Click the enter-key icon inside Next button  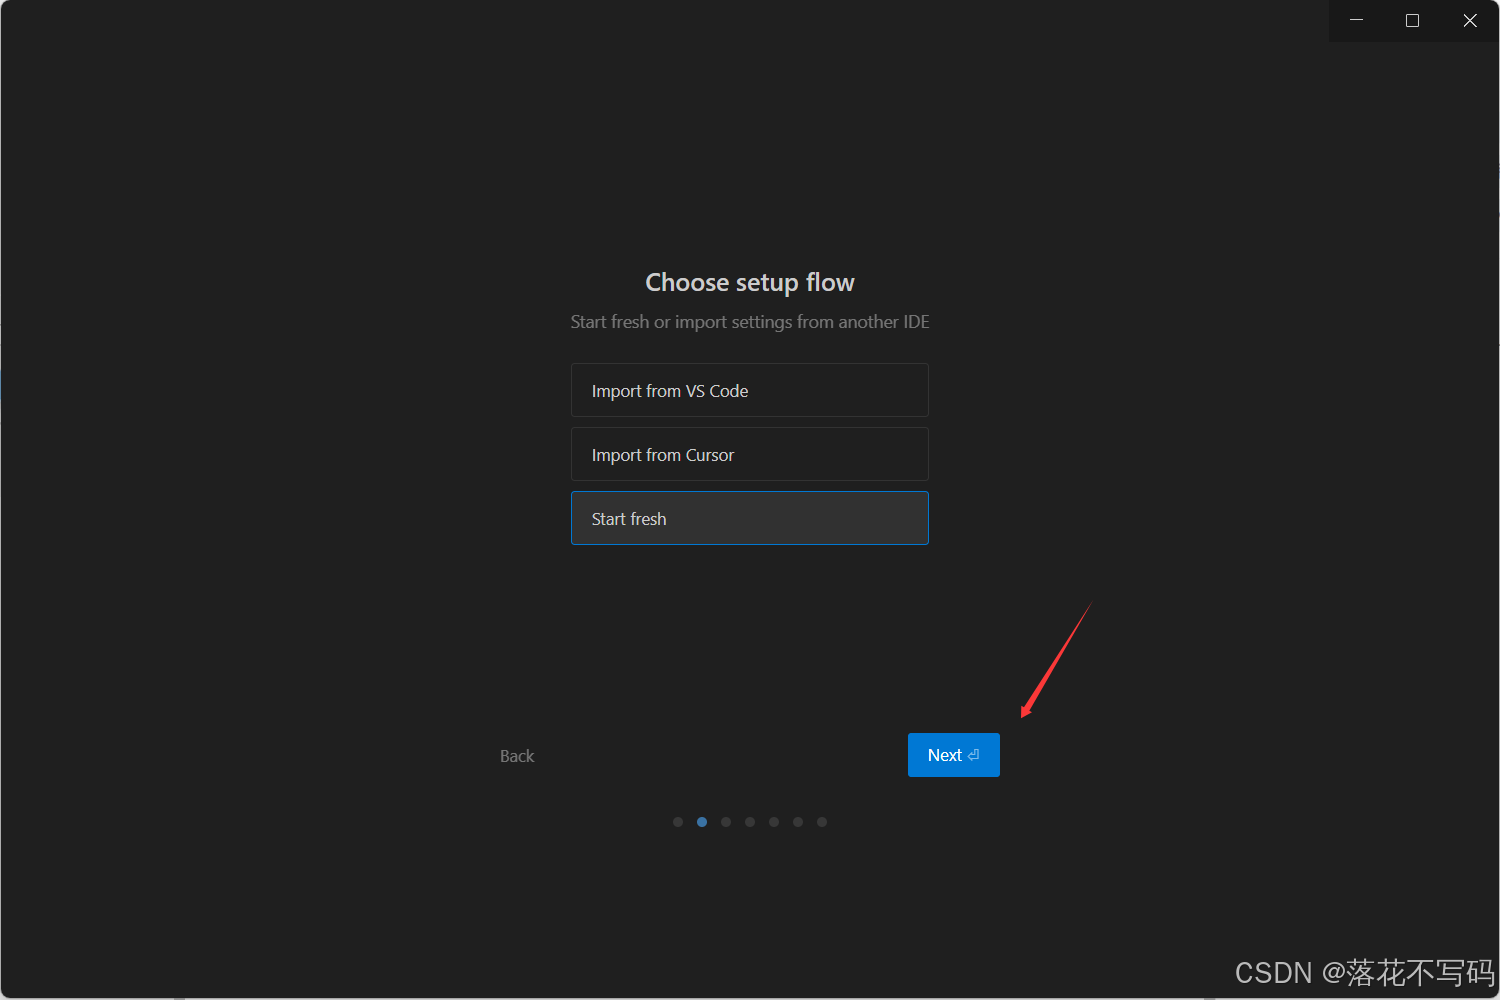click(974, 755)
